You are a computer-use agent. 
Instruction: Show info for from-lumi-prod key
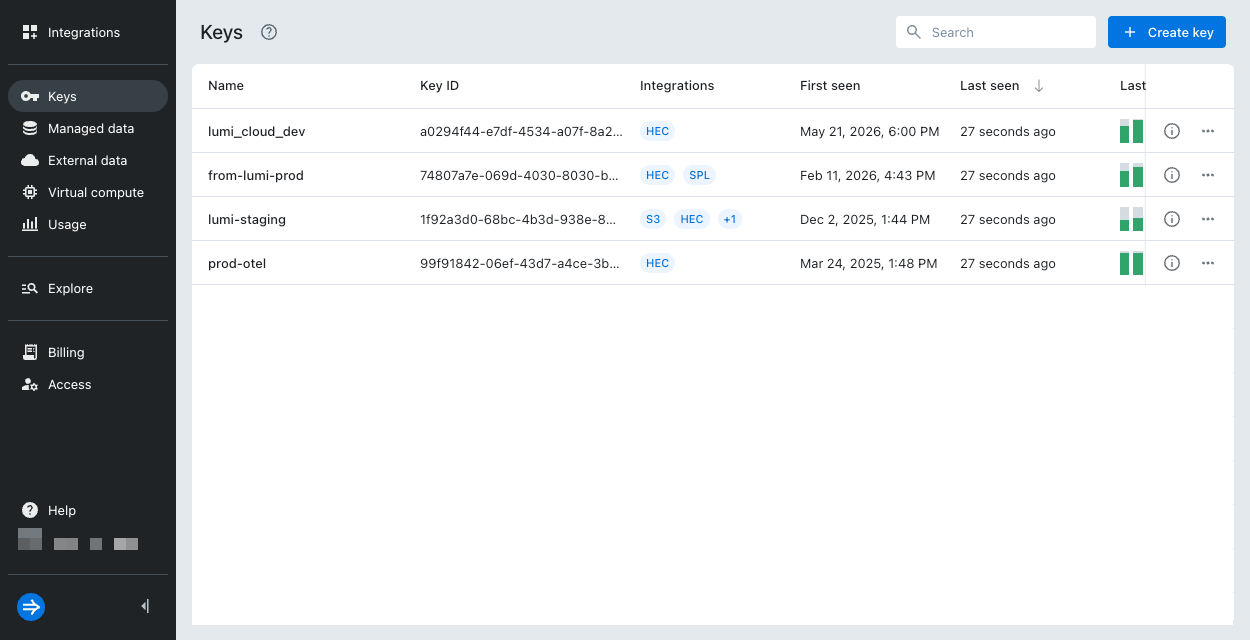click(1172, 175)
